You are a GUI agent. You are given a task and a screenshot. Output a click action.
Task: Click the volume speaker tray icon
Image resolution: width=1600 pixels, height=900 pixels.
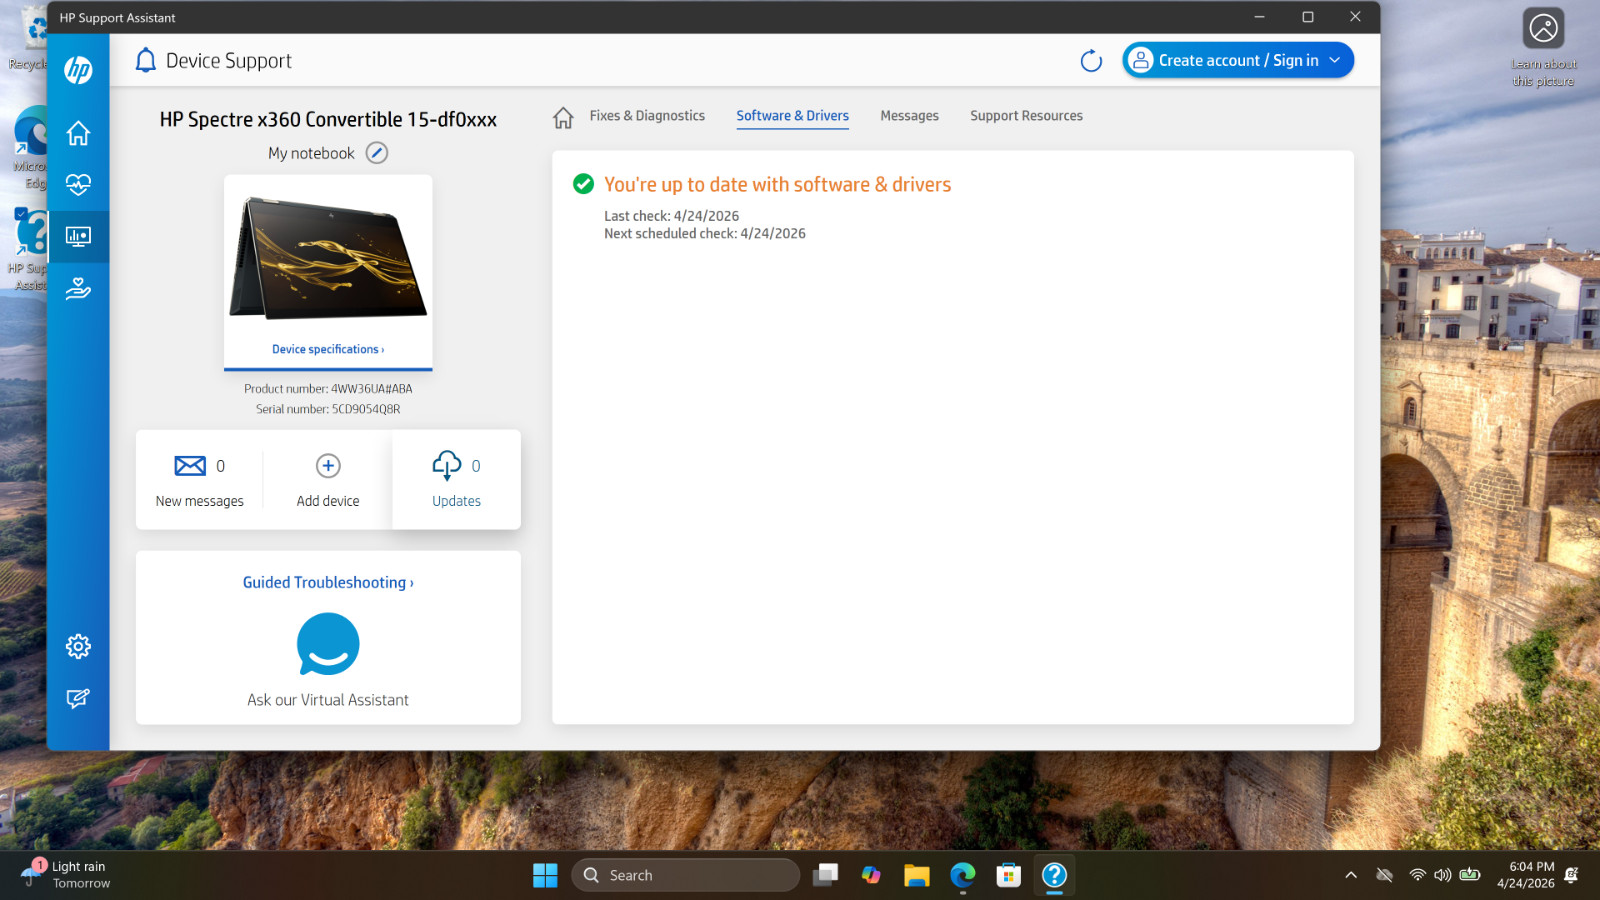[1442, 875]
